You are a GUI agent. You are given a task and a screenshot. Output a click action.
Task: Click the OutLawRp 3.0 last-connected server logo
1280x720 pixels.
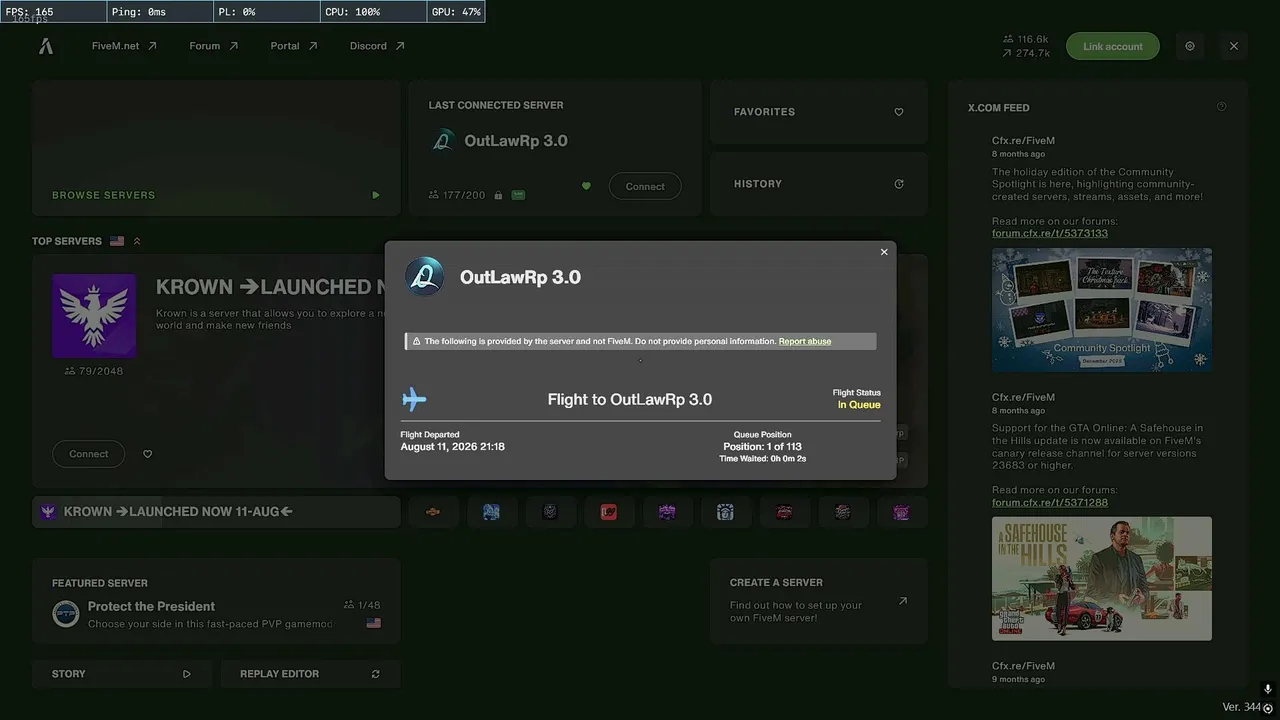click(443, 141)
